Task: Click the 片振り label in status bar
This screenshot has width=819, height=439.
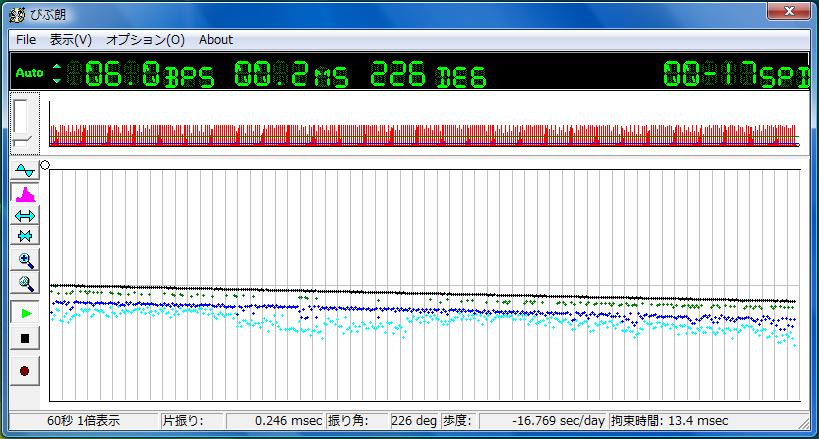Action: tap(192, 421)
